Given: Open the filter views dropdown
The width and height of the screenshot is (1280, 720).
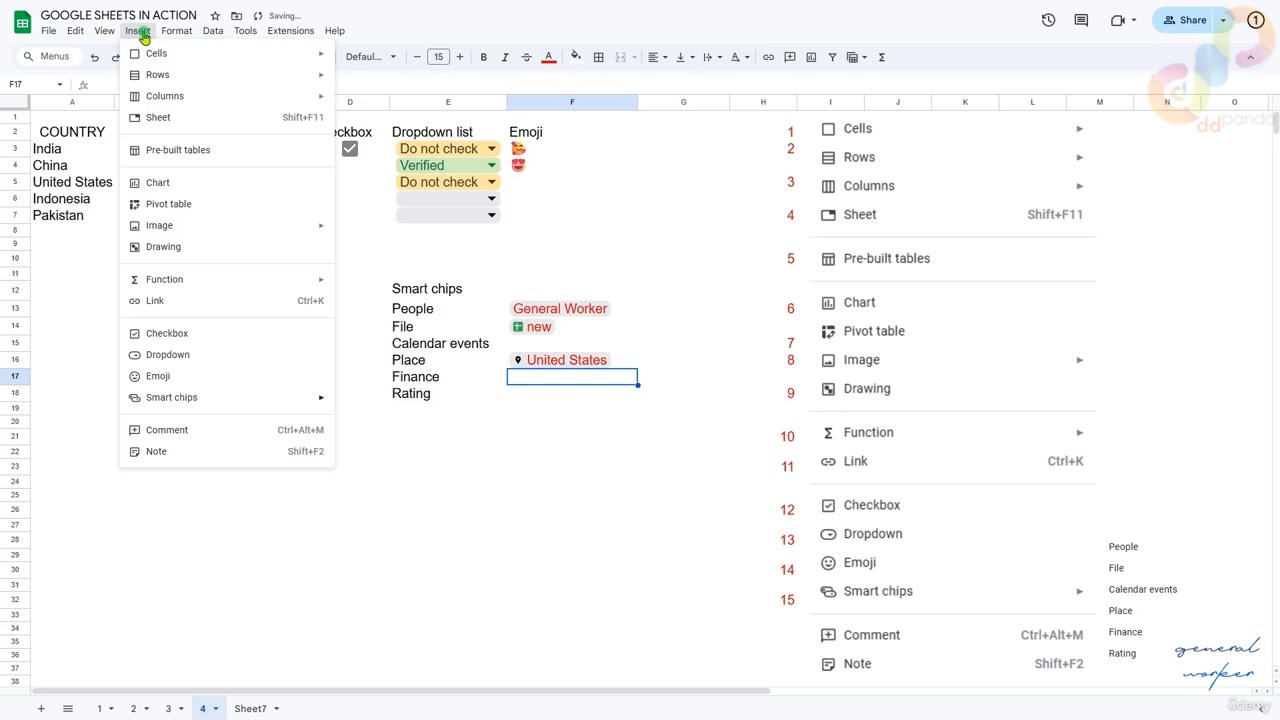Looking at the screenshot, I should click(856, 58).
